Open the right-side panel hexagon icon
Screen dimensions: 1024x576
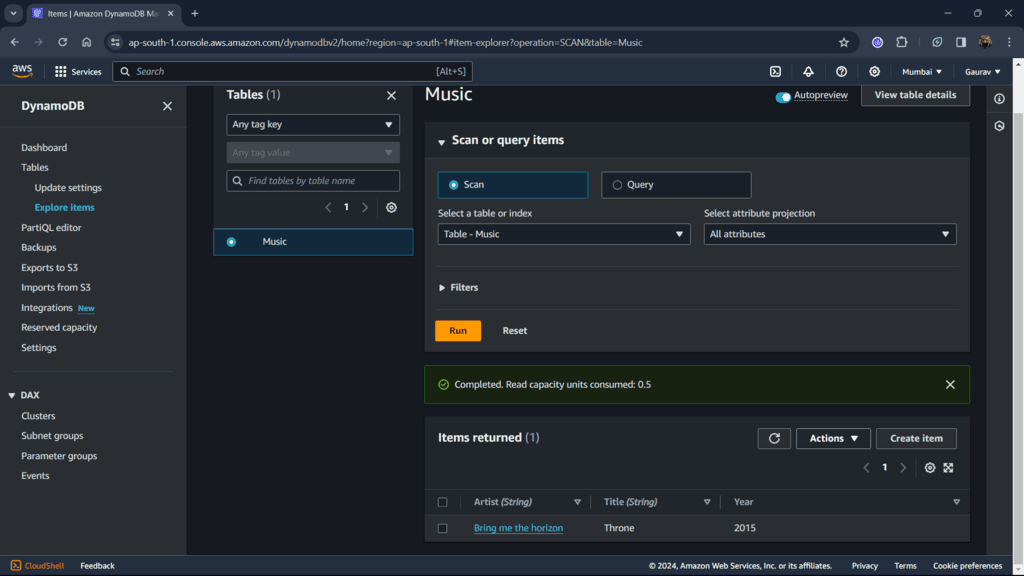point(999,126)
